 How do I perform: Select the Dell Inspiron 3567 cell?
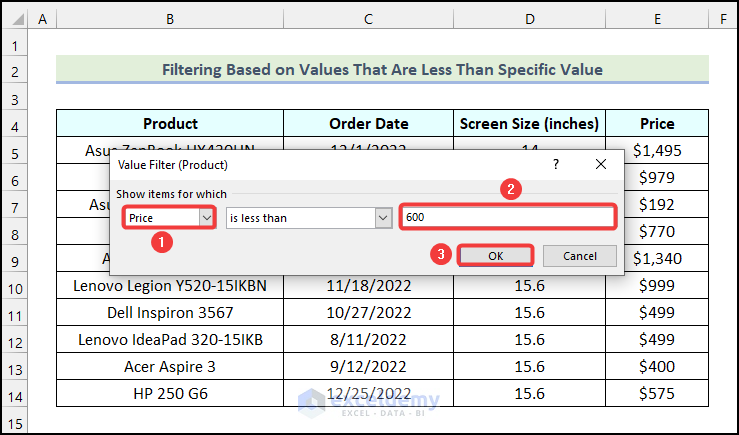(170, 313)
